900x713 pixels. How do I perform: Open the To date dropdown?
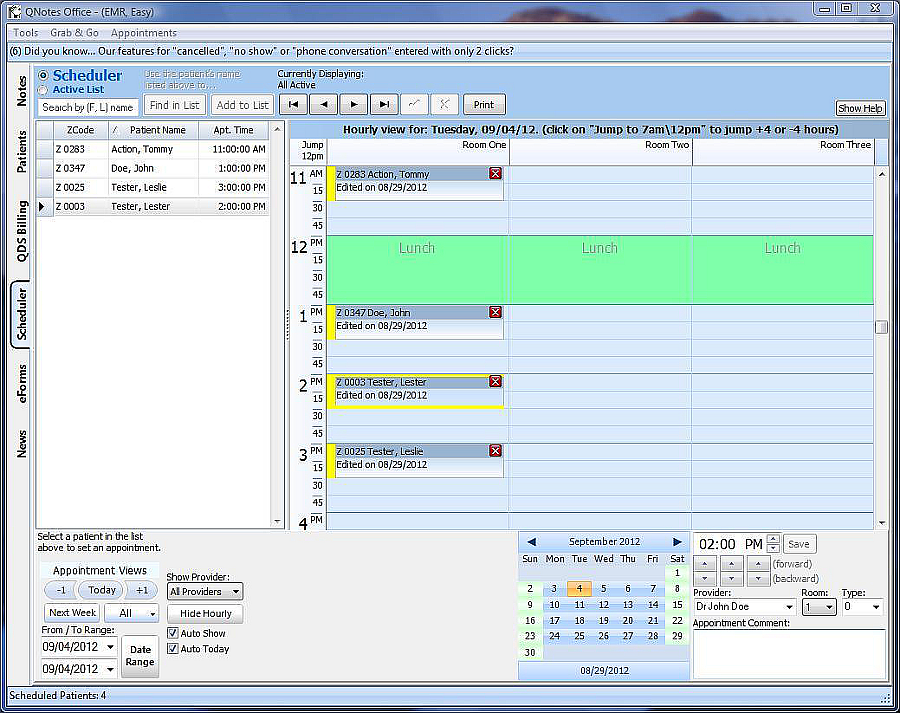tap(110, 669)
